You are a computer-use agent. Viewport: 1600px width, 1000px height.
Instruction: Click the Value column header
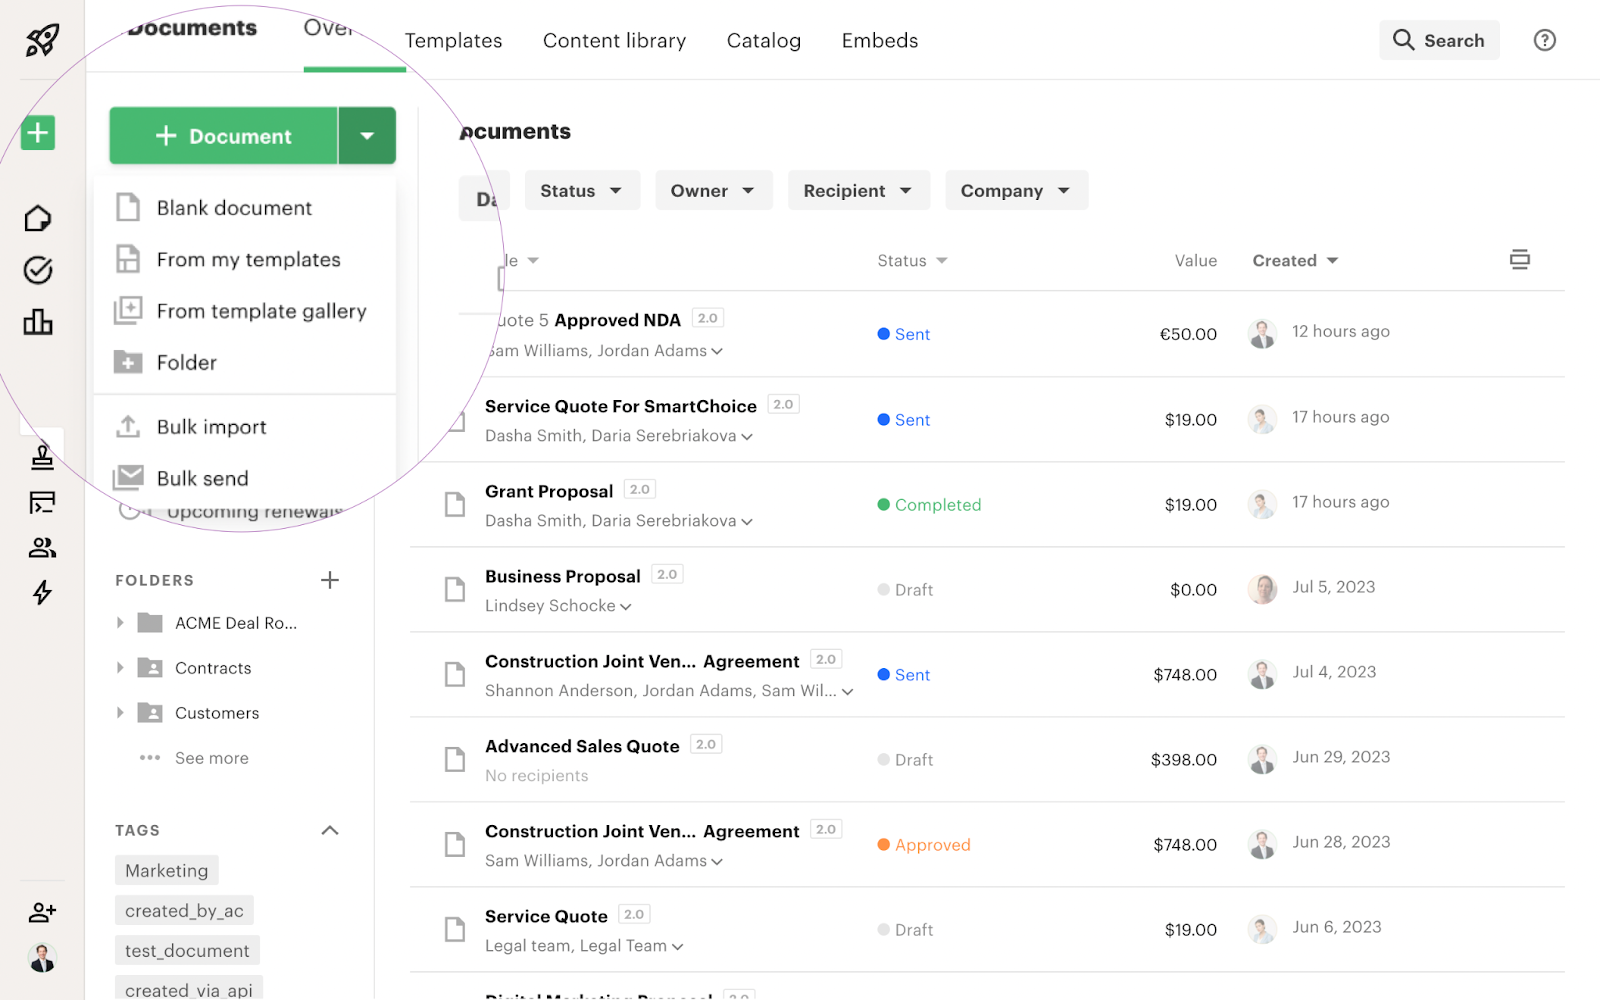1196,260
